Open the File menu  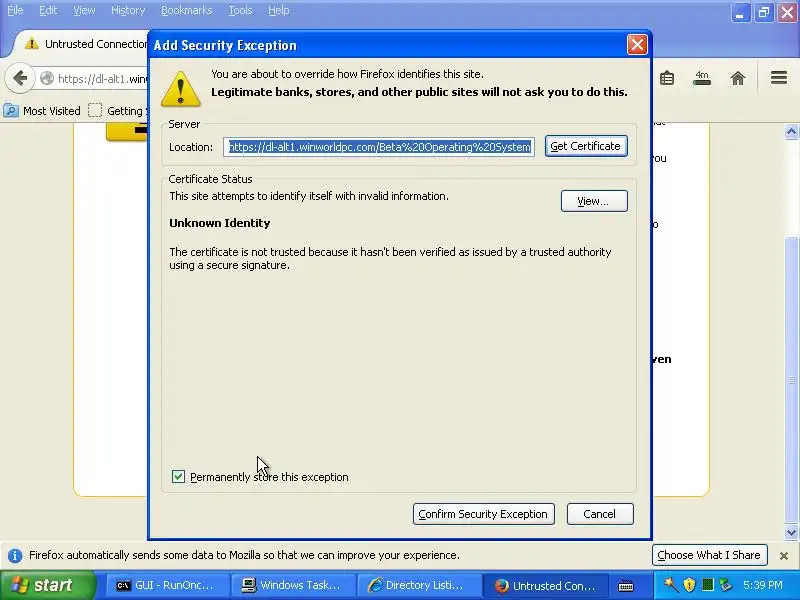15,10
